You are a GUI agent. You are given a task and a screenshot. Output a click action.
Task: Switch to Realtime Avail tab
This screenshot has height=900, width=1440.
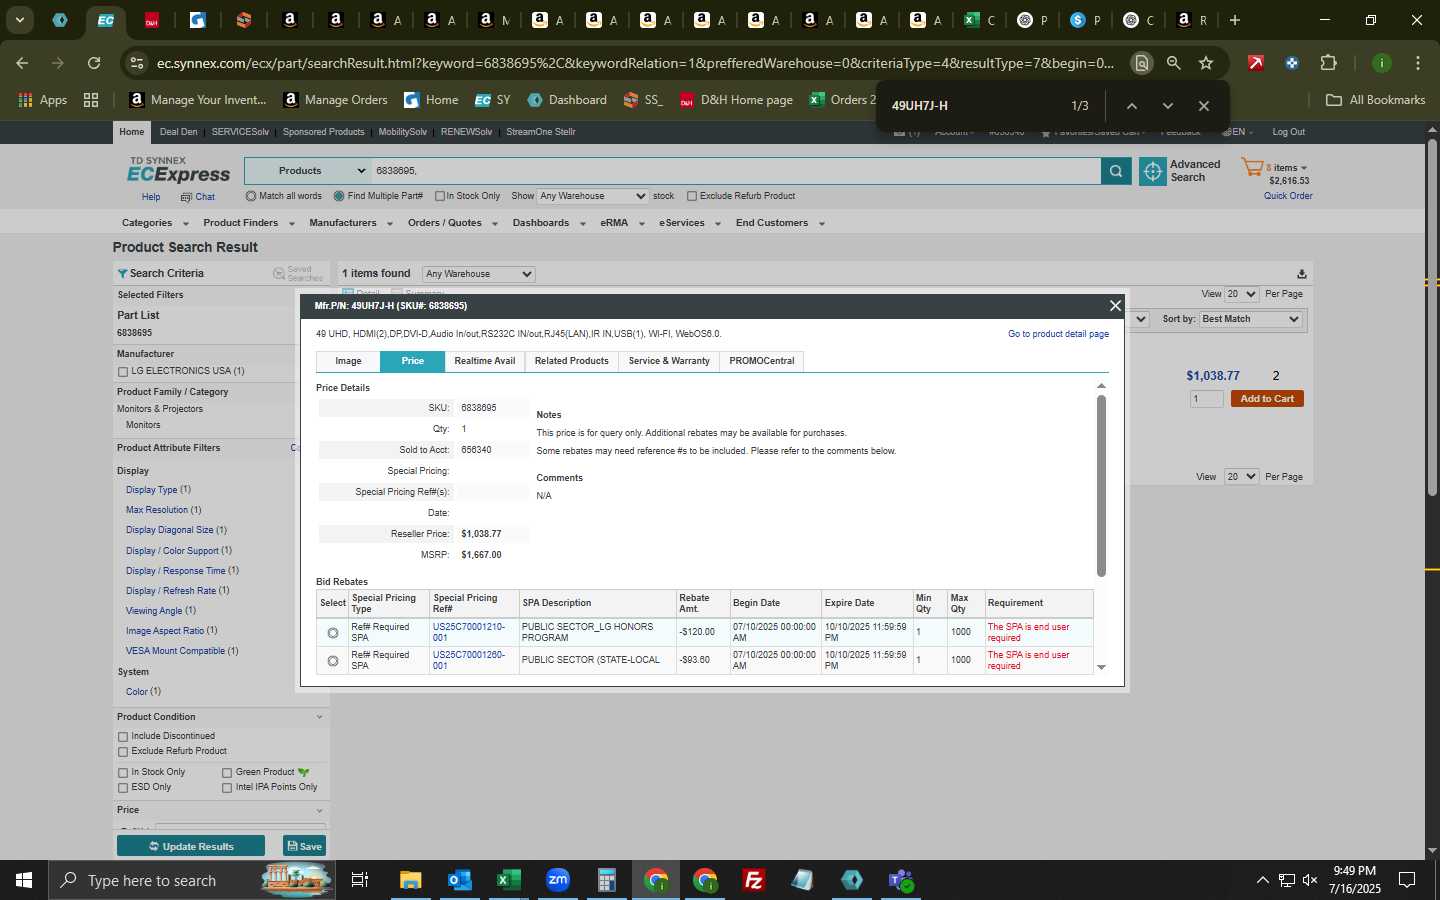[485, 361]
